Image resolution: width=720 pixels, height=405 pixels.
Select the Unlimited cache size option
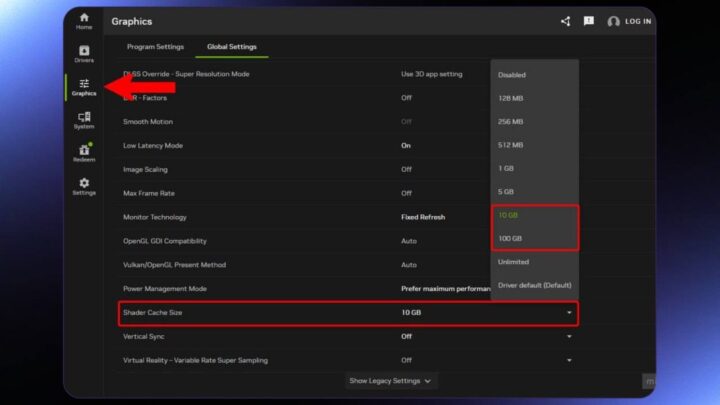(512, 262)
